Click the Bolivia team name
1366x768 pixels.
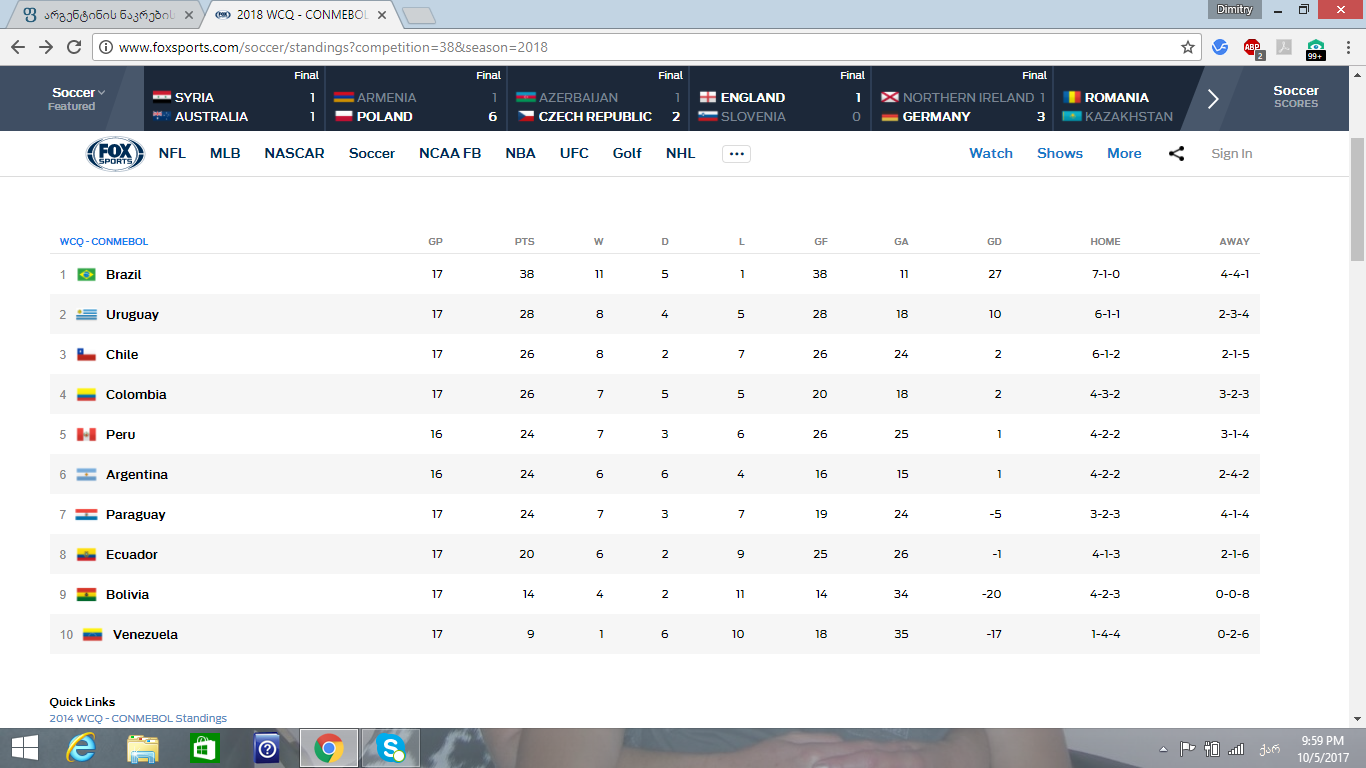(x=127, y=594)
